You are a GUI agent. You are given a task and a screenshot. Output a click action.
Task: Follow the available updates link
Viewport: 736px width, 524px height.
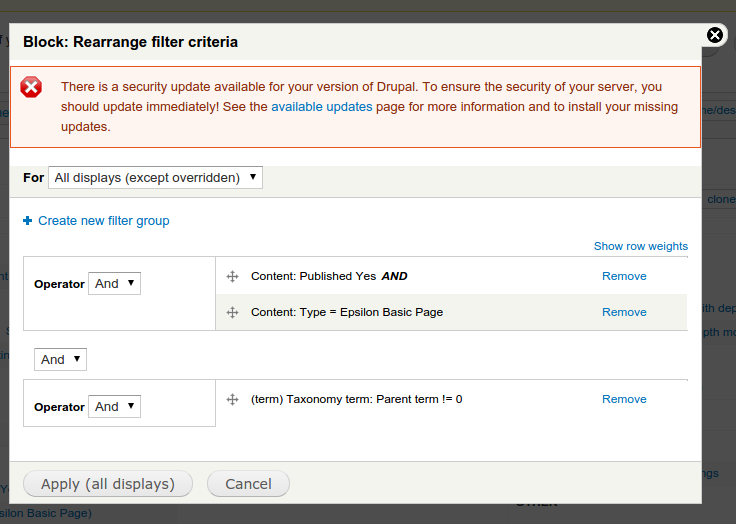(322, 107)
